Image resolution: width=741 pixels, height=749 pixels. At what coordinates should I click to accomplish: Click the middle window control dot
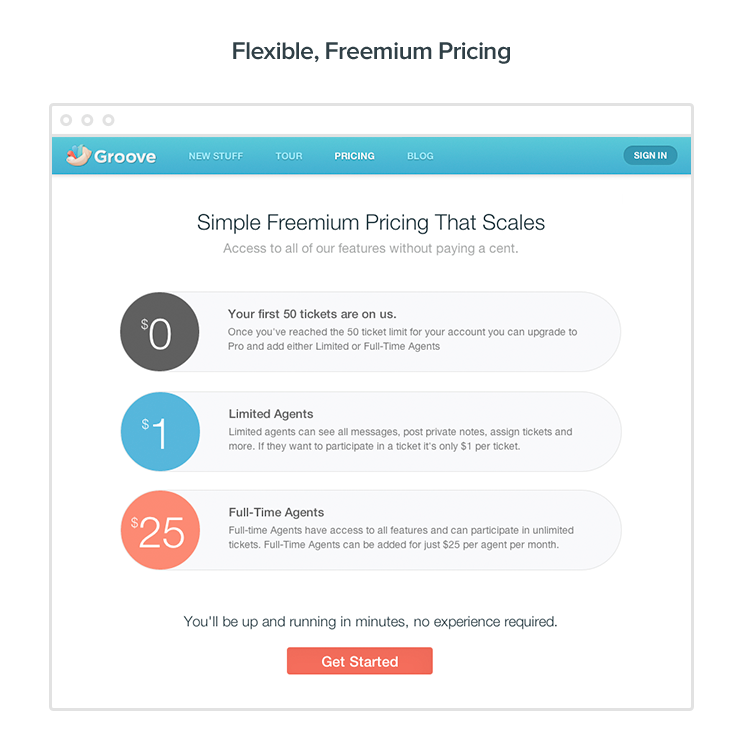click(87, 120)
